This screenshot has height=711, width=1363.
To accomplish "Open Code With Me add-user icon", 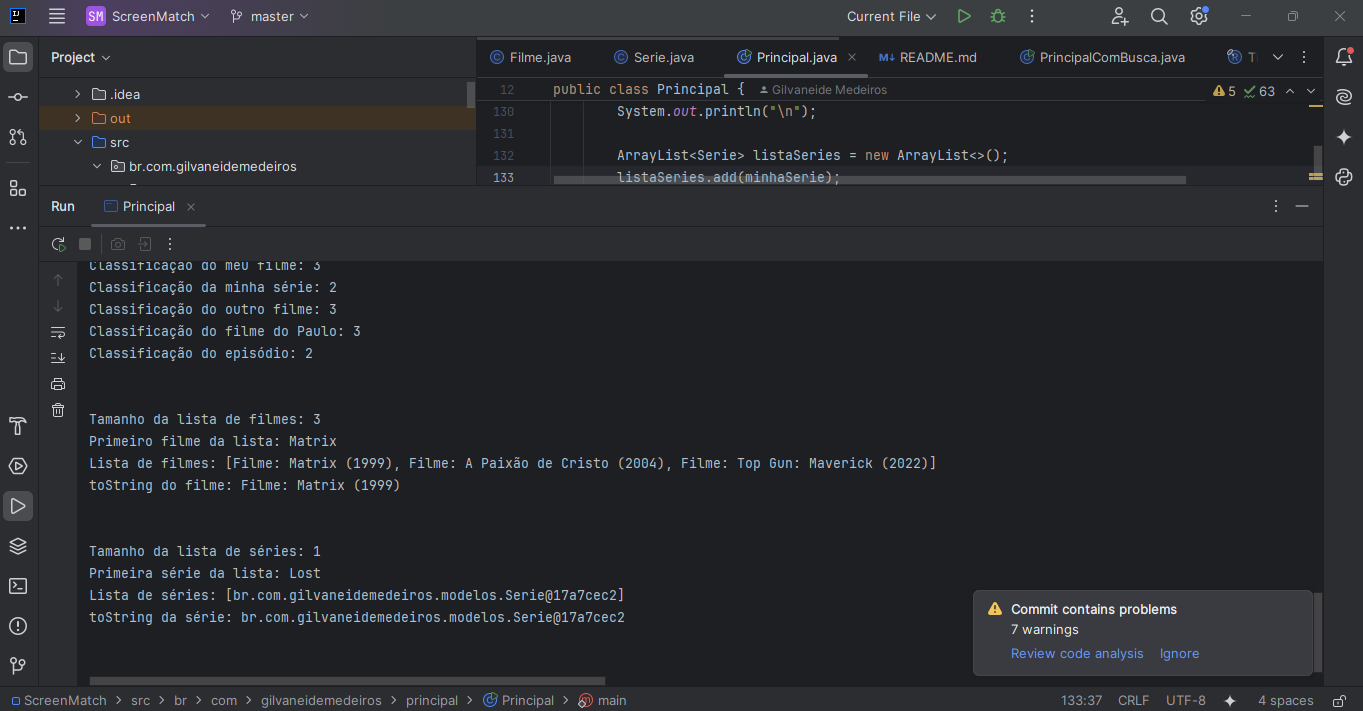I will [x=1120, y=16].
